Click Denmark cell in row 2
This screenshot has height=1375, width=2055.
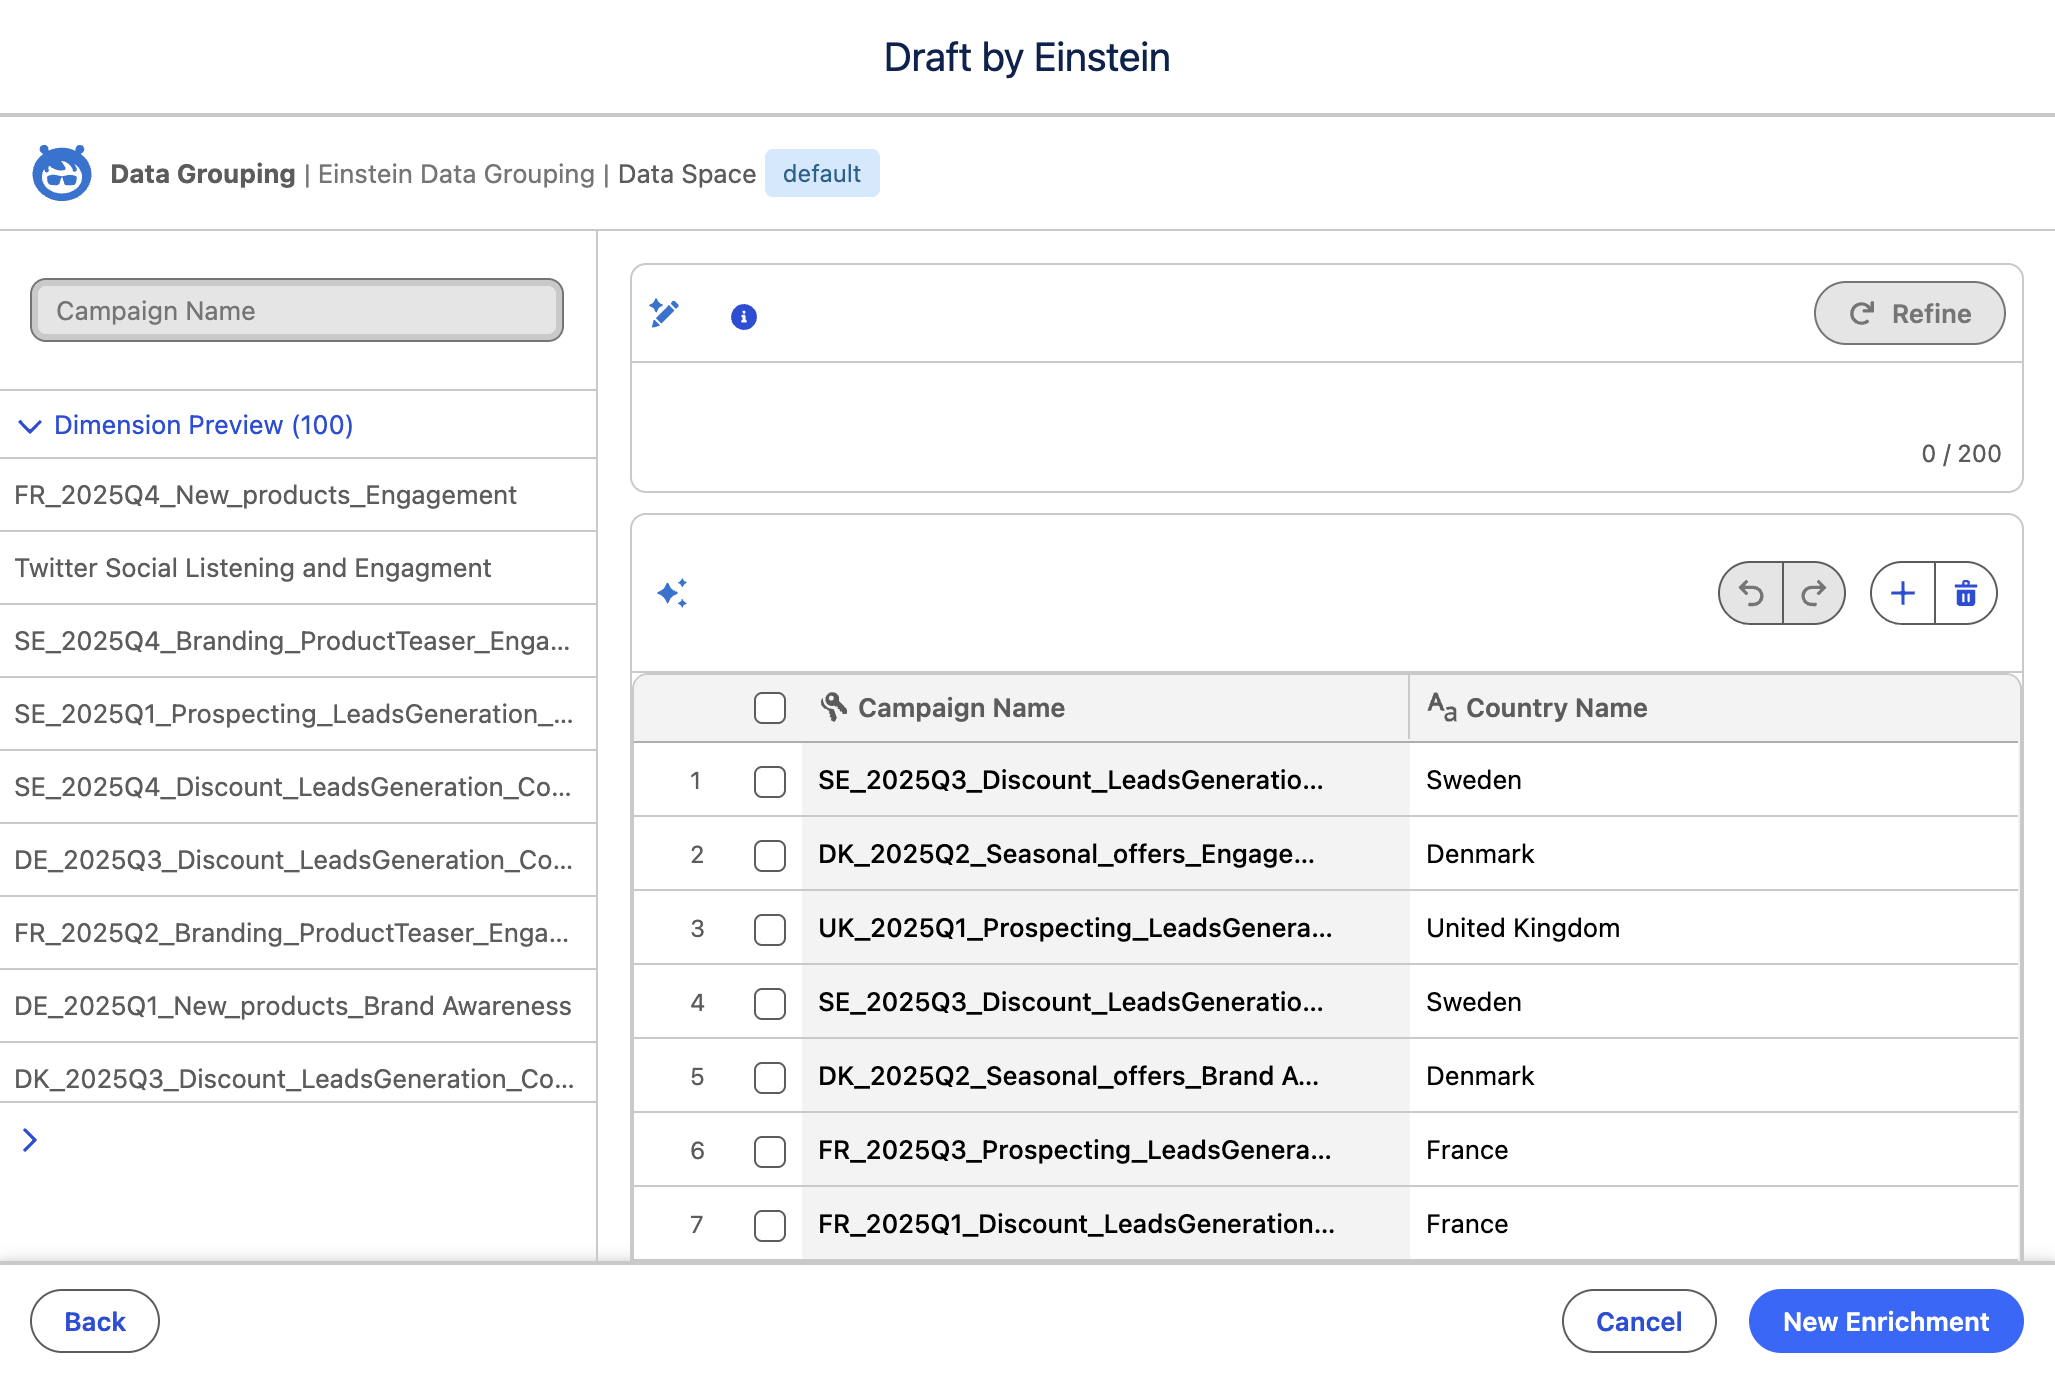(1714, 854)
